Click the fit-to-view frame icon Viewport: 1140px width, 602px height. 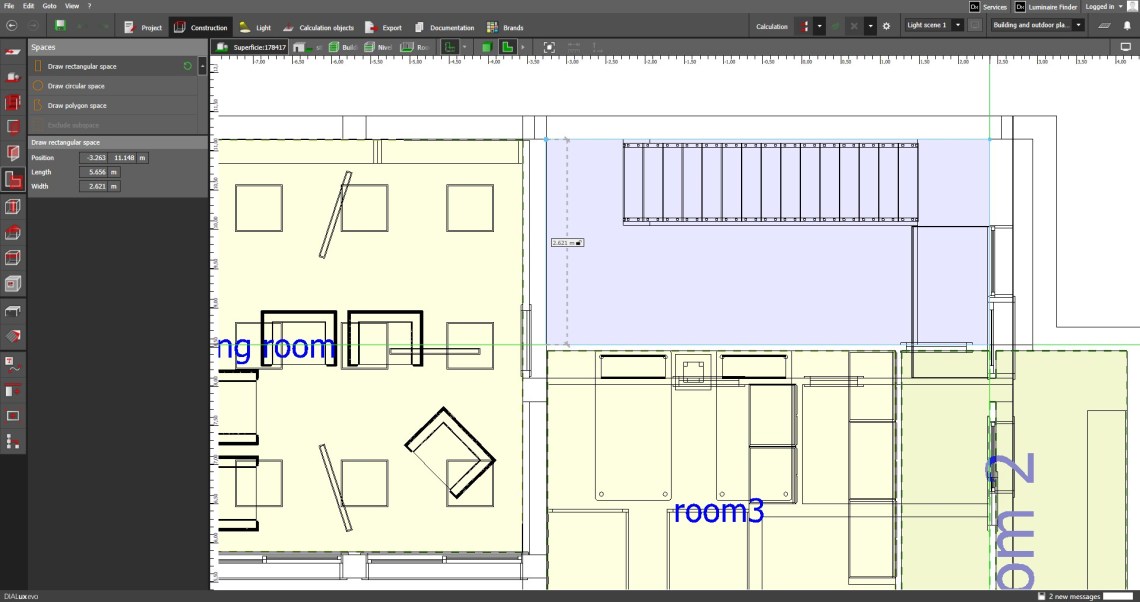click(549, 47)
